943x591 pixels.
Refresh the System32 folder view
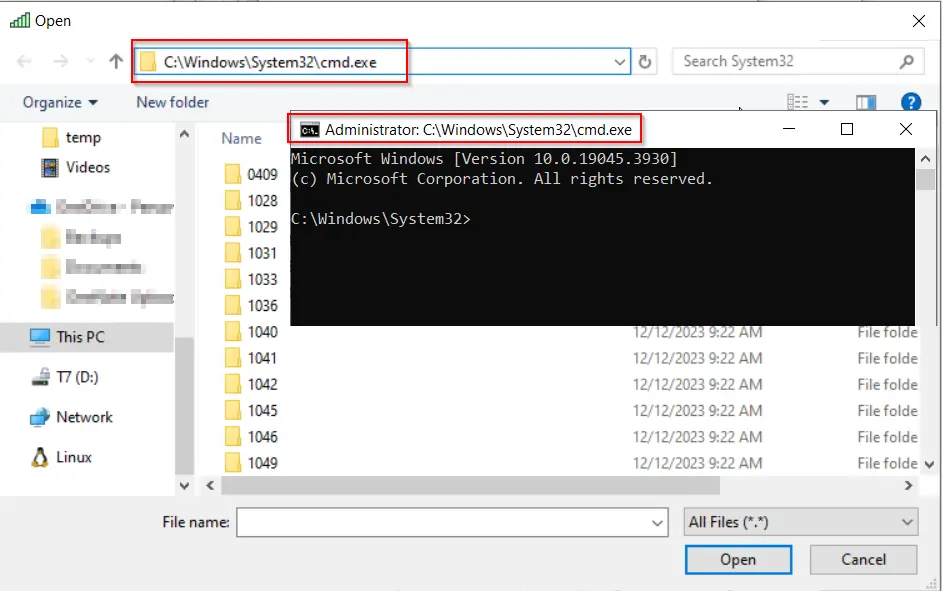(645, 61)
